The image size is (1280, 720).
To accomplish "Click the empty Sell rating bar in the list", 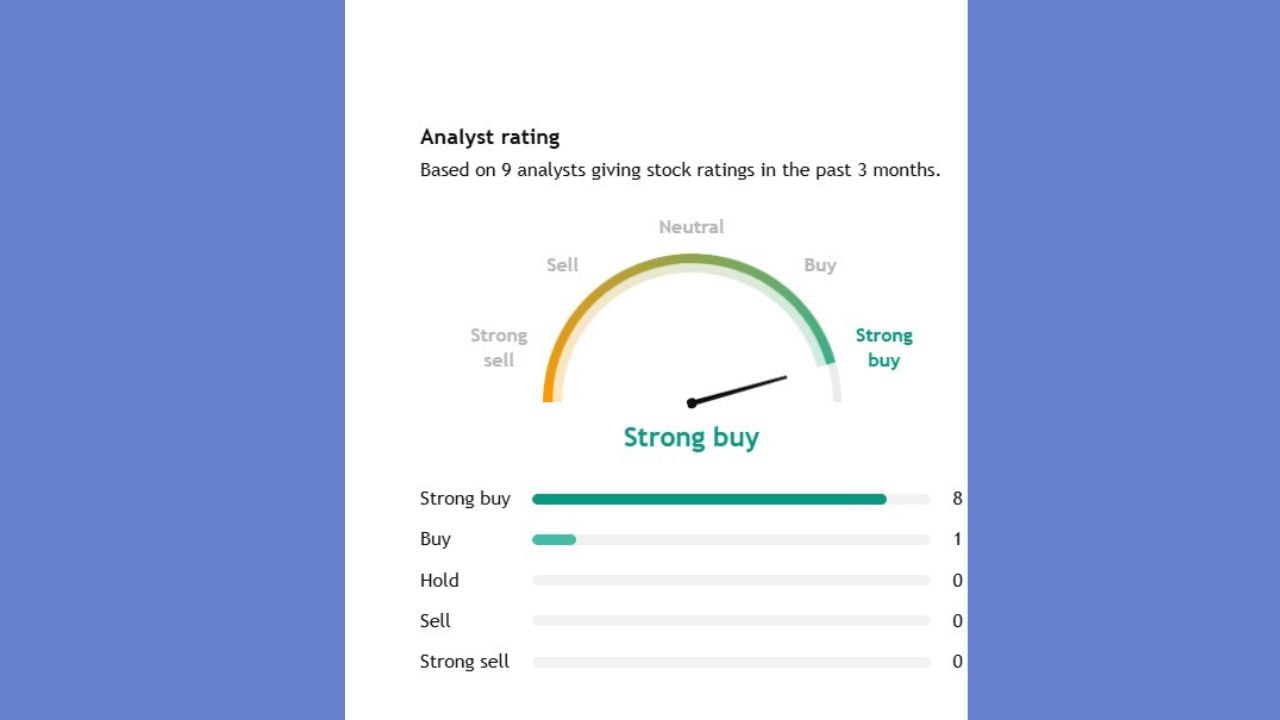I will (x=731, y=621).
